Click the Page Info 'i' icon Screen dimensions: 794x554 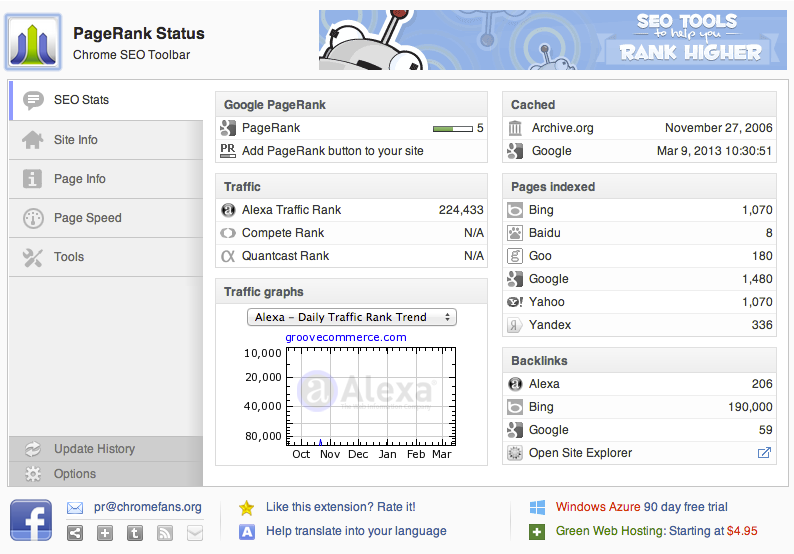coord(32,179)
